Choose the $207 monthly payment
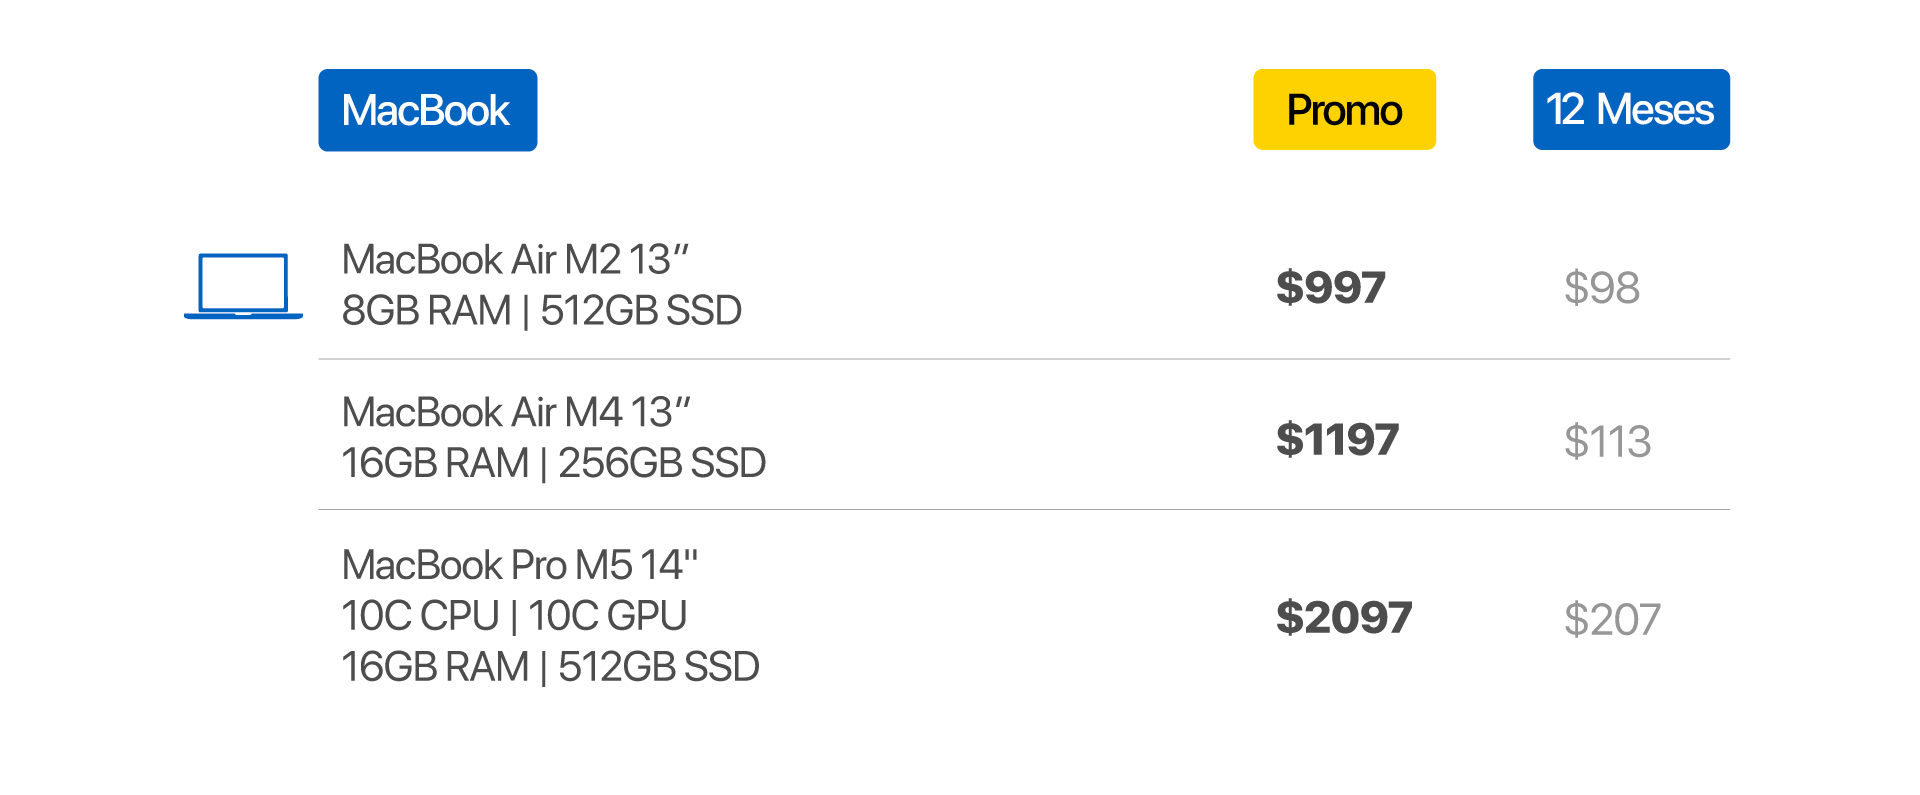 [x=1612, y=620]
